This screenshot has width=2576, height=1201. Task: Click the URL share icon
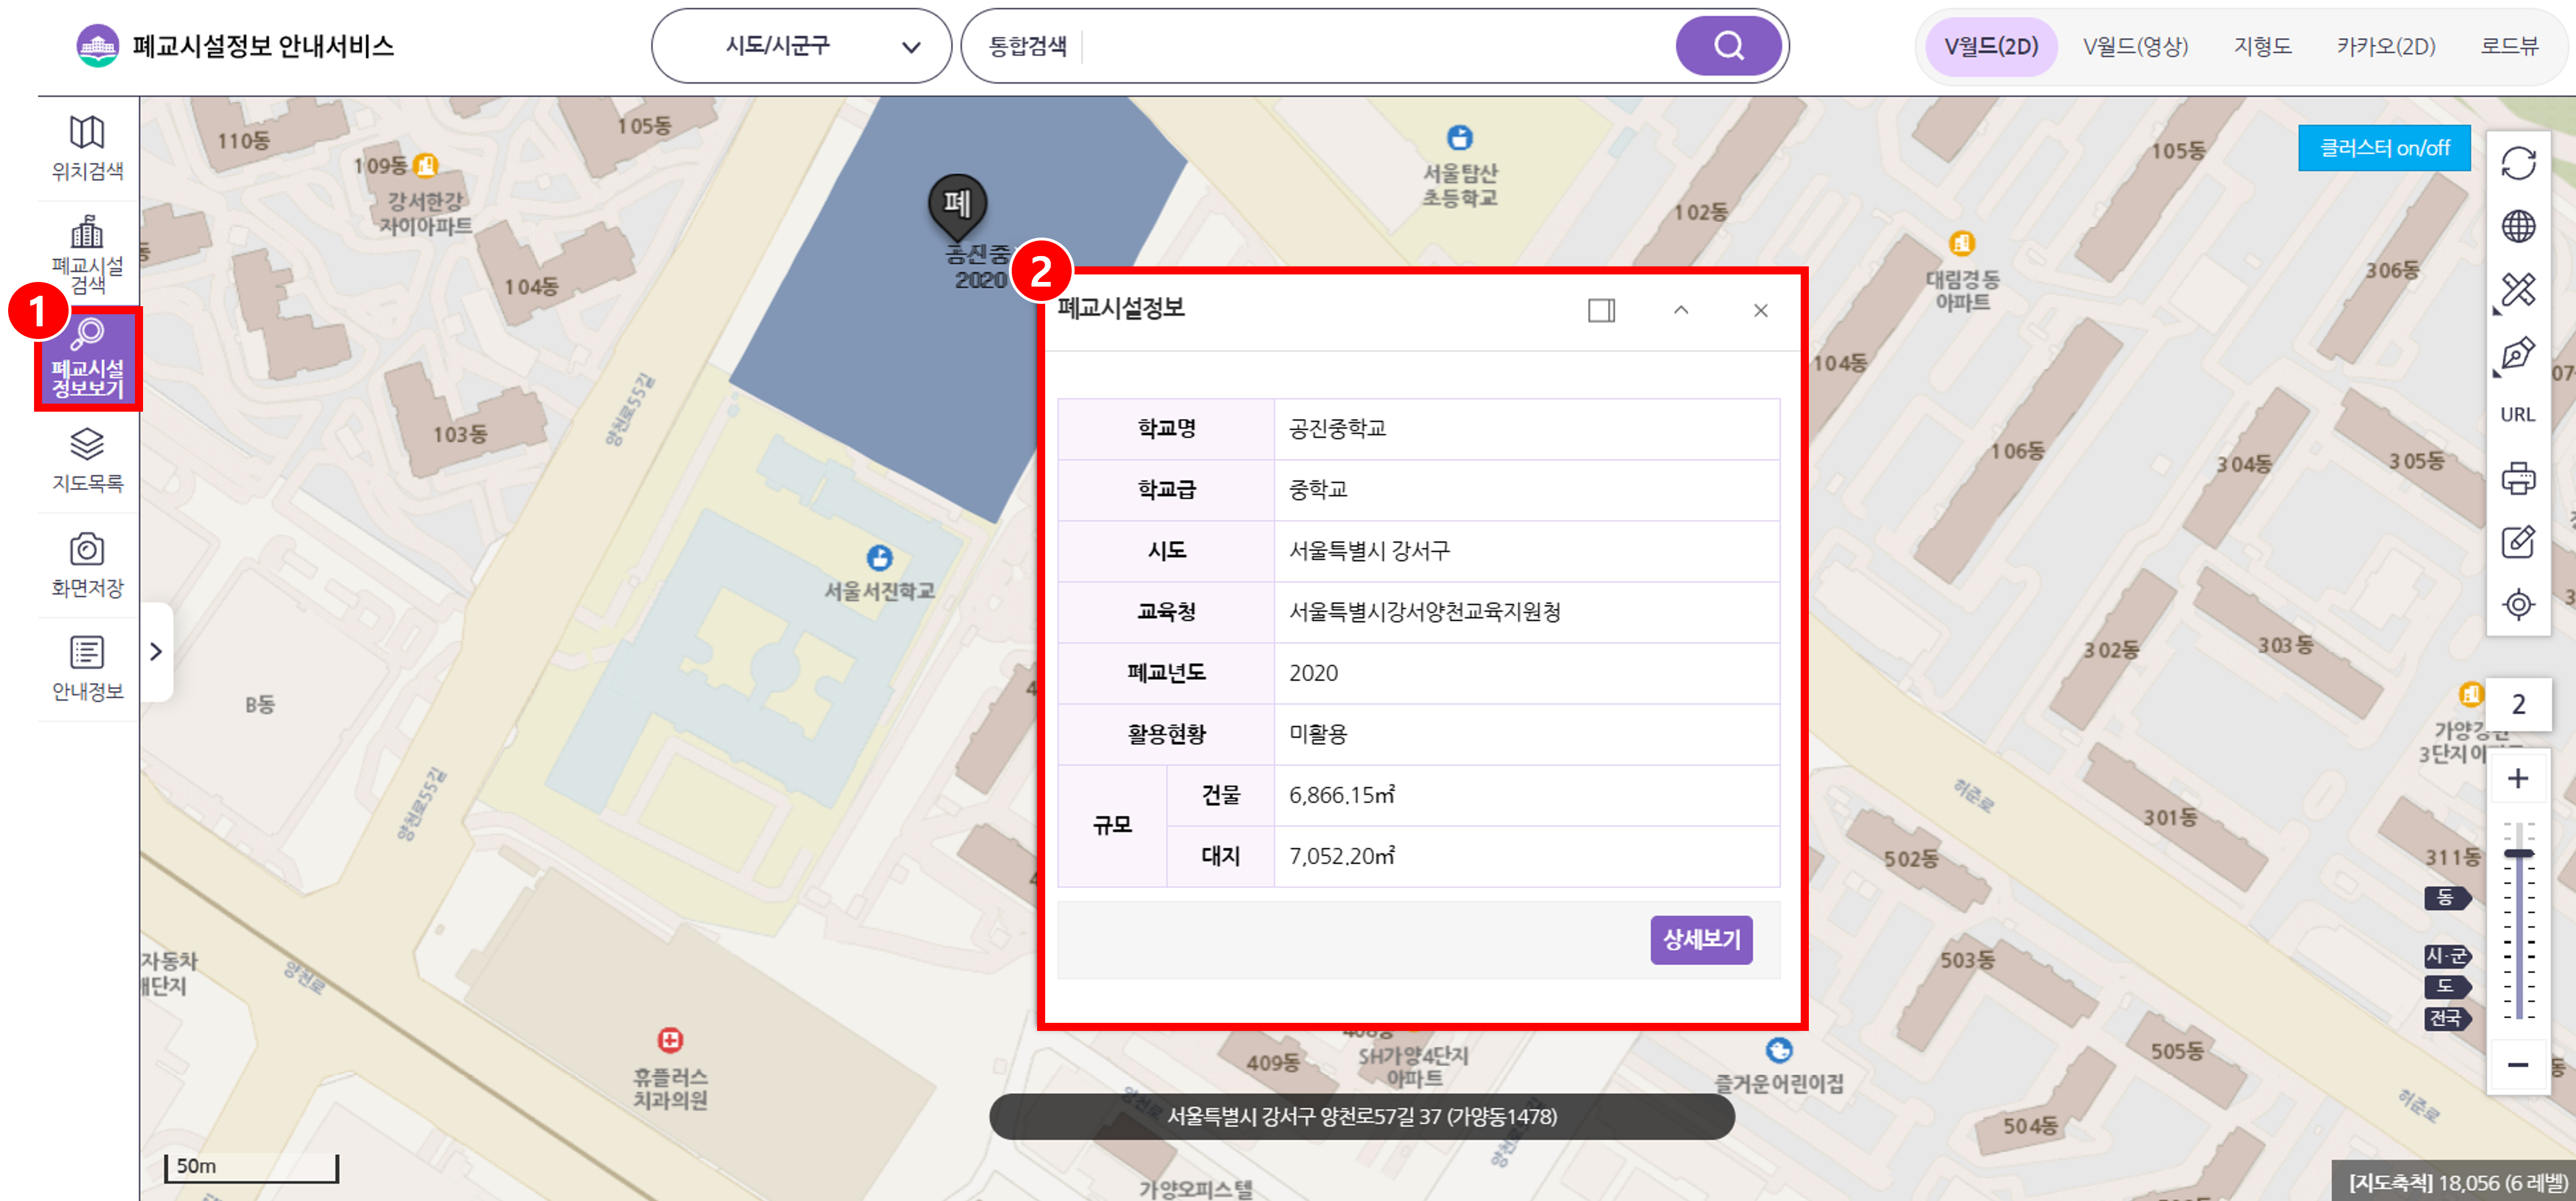[2519, 415]
